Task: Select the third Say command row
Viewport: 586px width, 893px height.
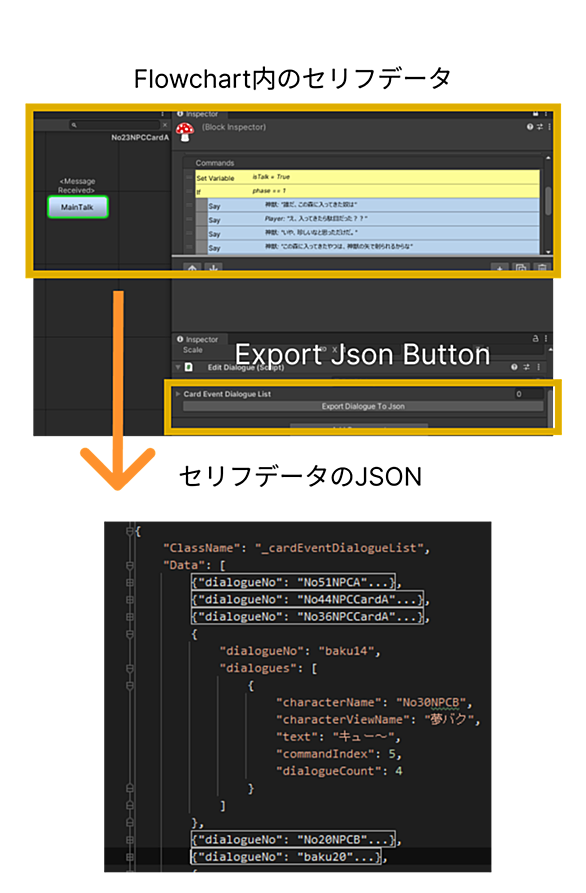Action: [x=373, y=234]
